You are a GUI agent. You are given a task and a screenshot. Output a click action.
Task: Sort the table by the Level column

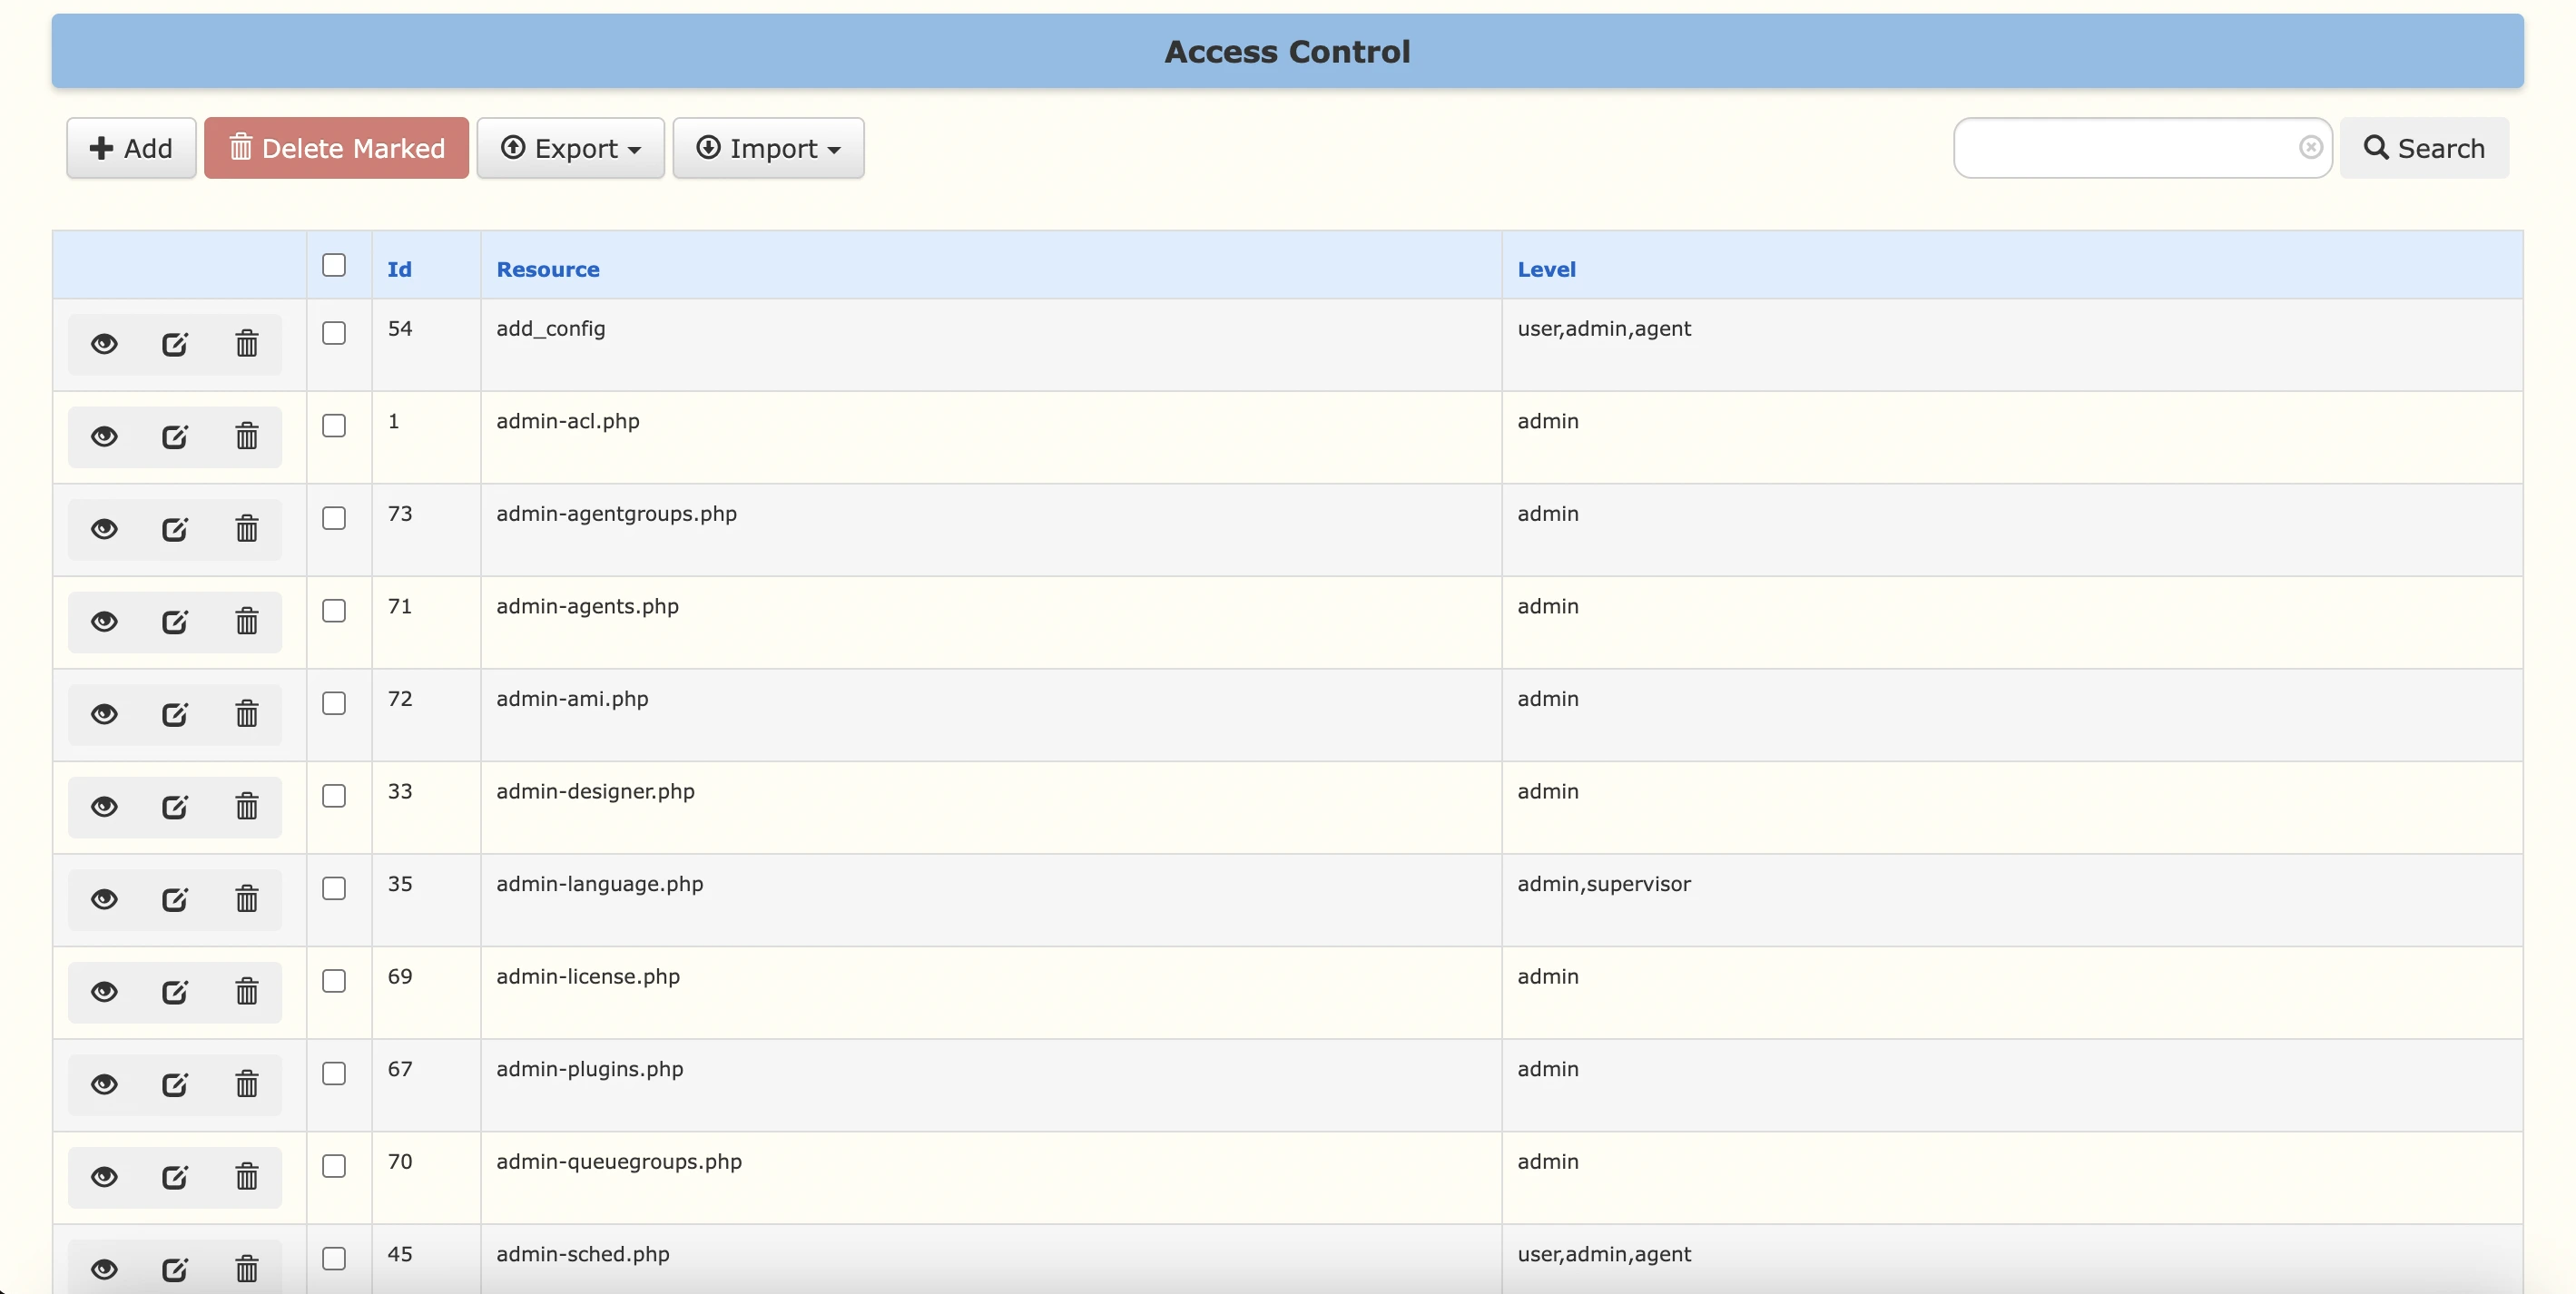pos(1546,269)
